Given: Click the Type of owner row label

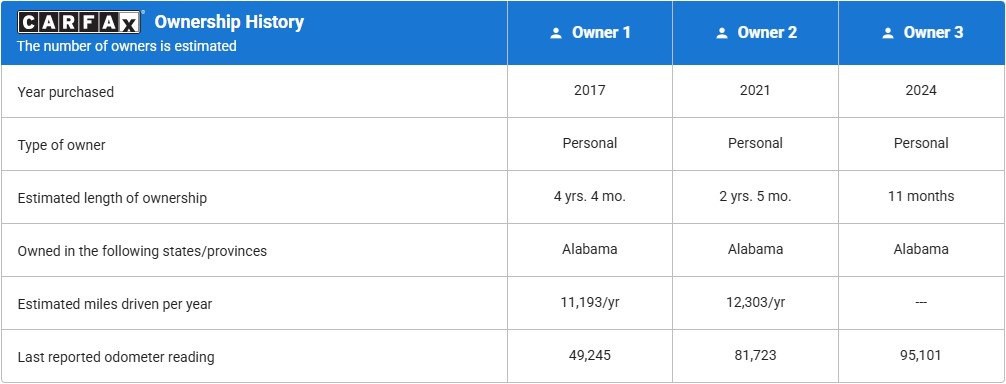Looking at the screenshot, I should pyautogui.click(x=61, y=146).
